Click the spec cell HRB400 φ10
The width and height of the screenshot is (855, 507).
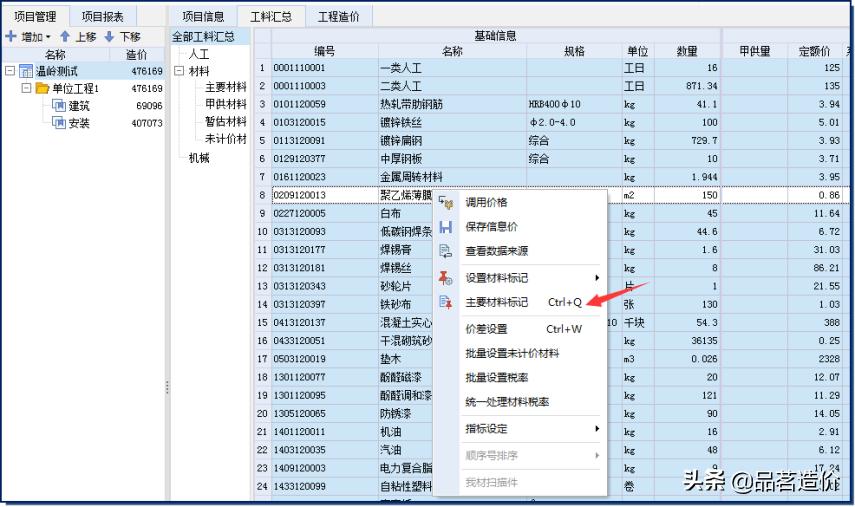(x=574, y=104)
